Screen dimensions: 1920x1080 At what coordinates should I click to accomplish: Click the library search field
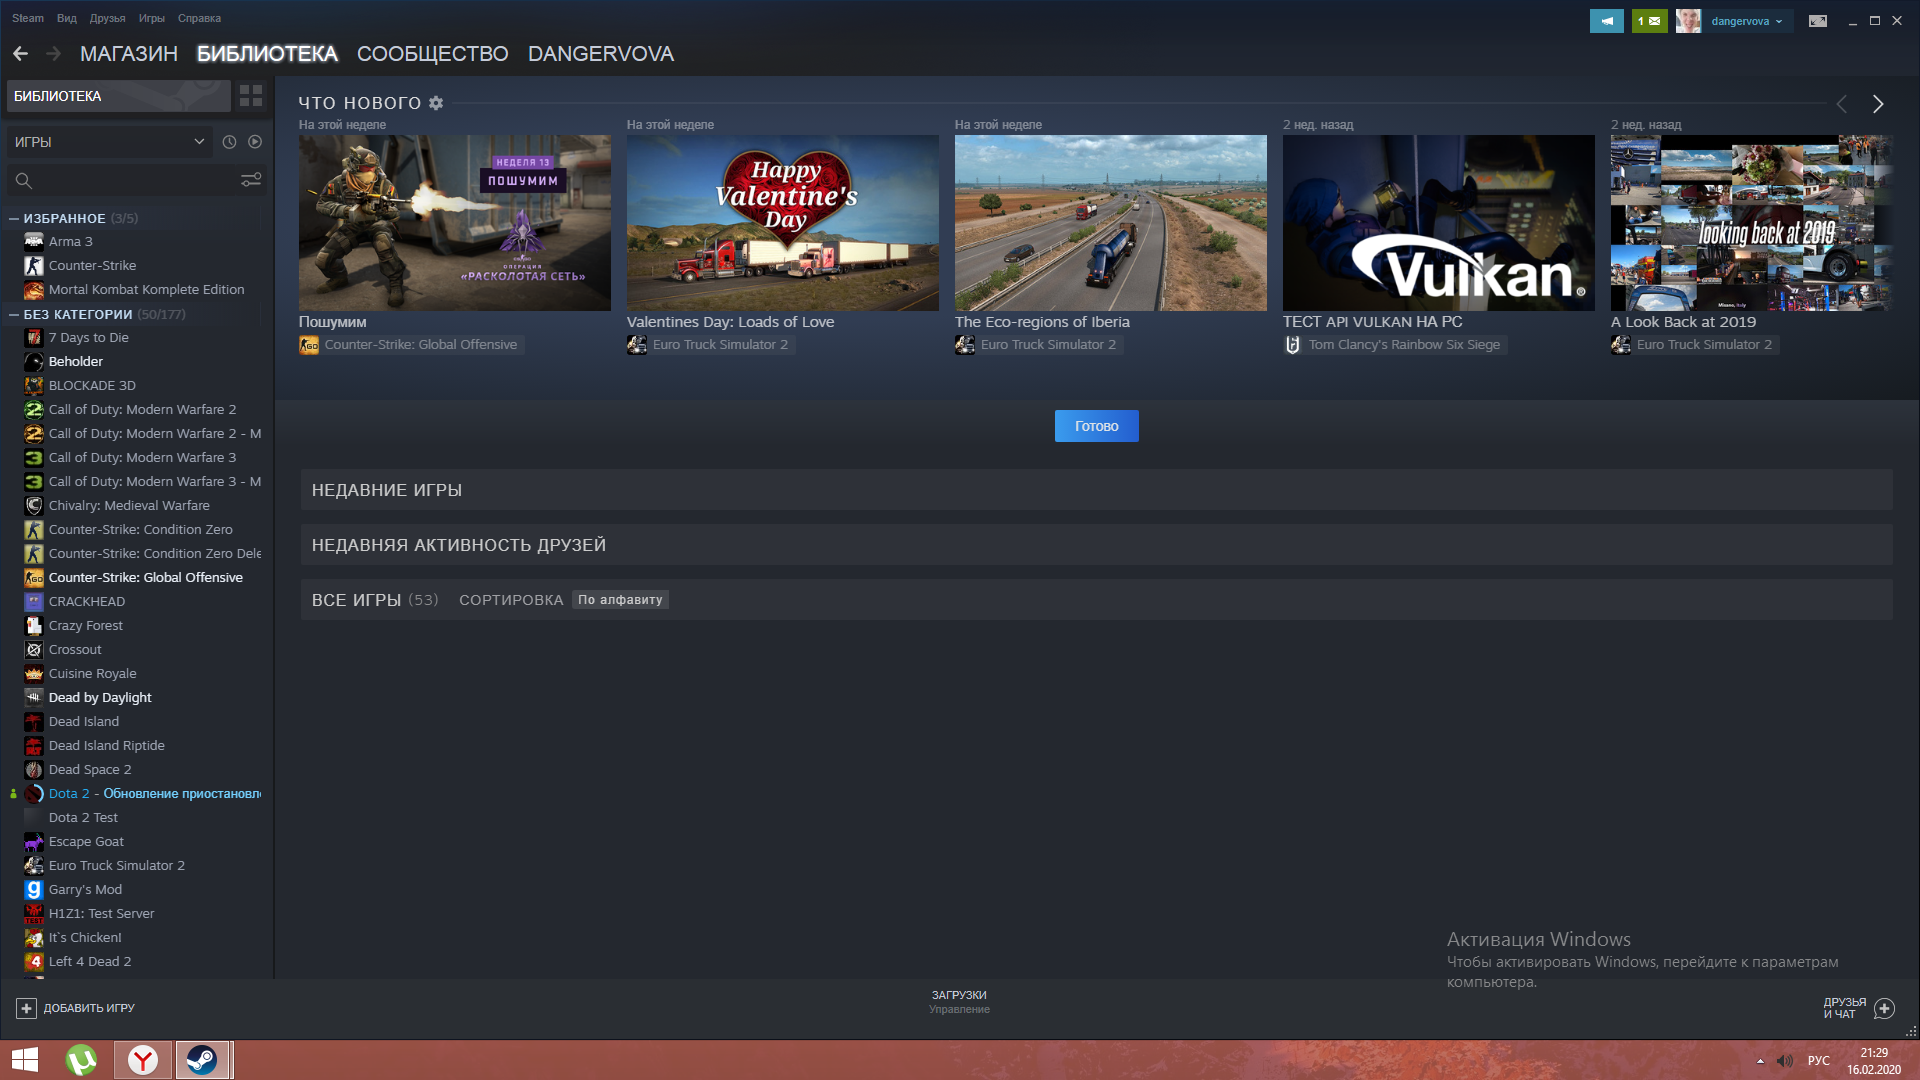click(x=135, y=180)
